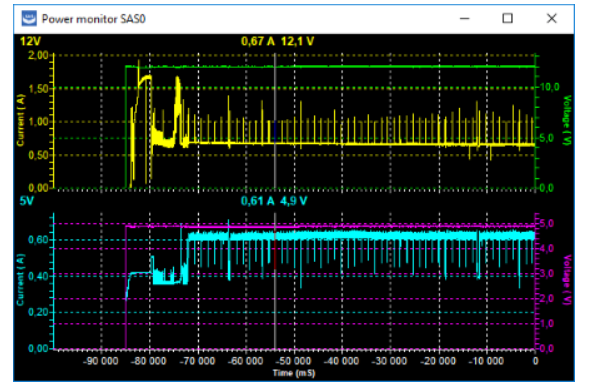This screenshot has width=590, height=382.
Task: Click the 5,0 value on magenta voltage axis
Action: pyautogui.click(x=547, y=224)
